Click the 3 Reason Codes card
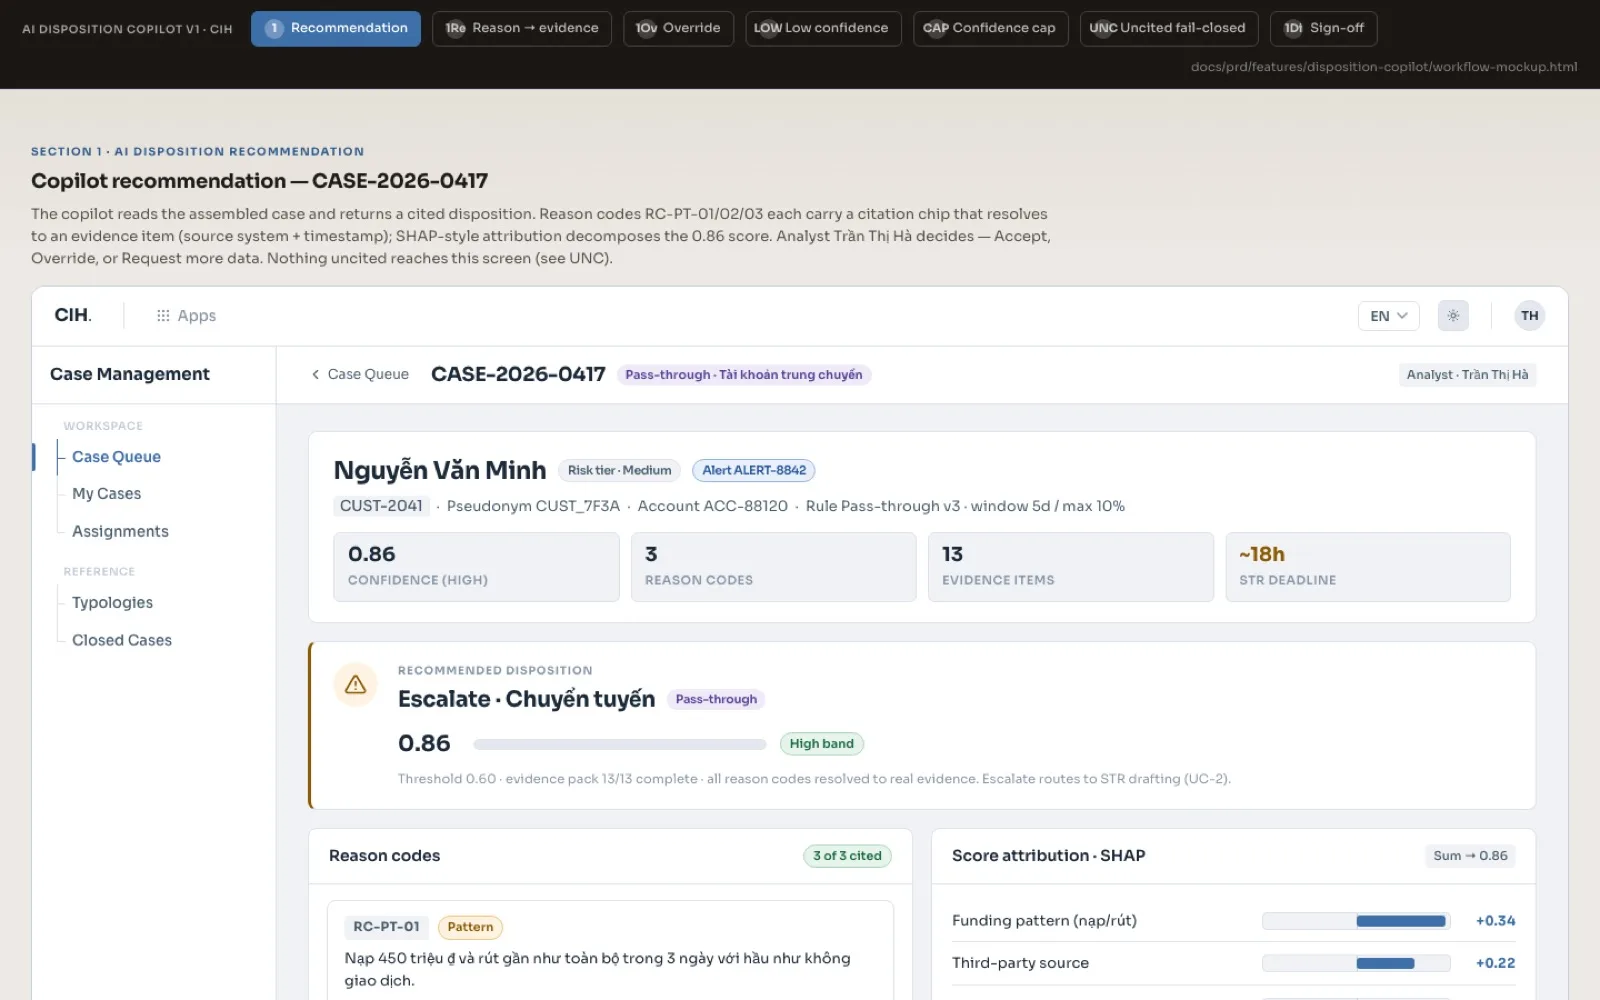 point(773,567)
